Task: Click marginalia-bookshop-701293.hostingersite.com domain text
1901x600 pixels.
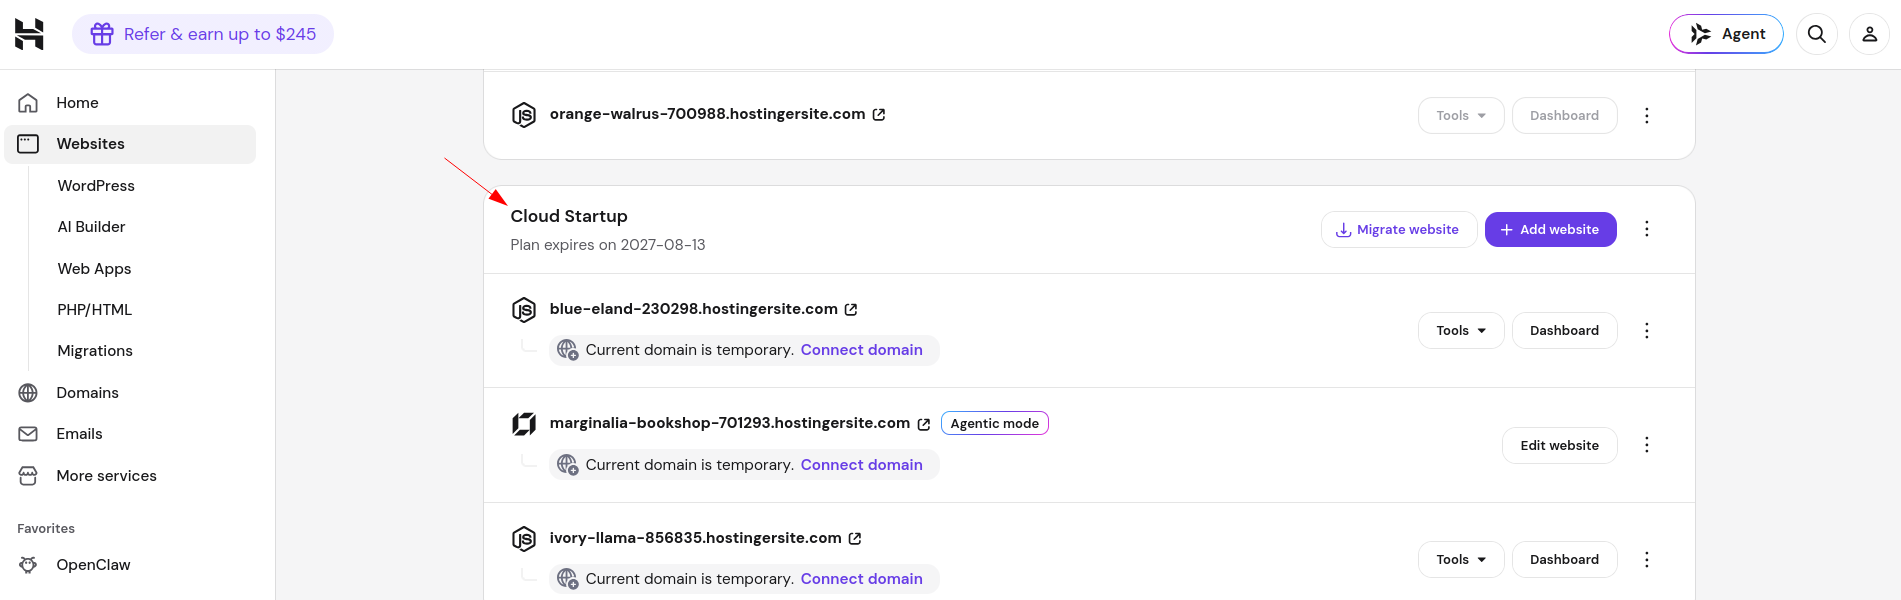Action: point(730,423)
